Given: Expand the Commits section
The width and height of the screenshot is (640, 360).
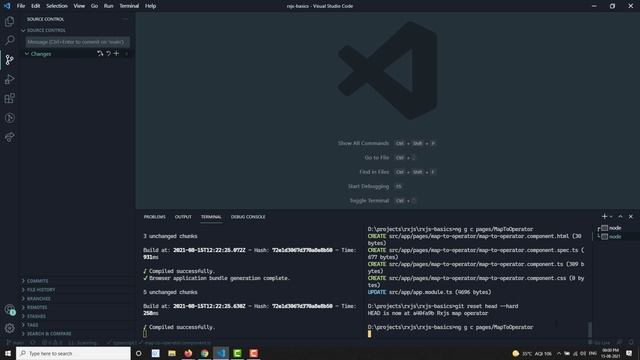Looking at the screenshot, I should coord(77,281).
